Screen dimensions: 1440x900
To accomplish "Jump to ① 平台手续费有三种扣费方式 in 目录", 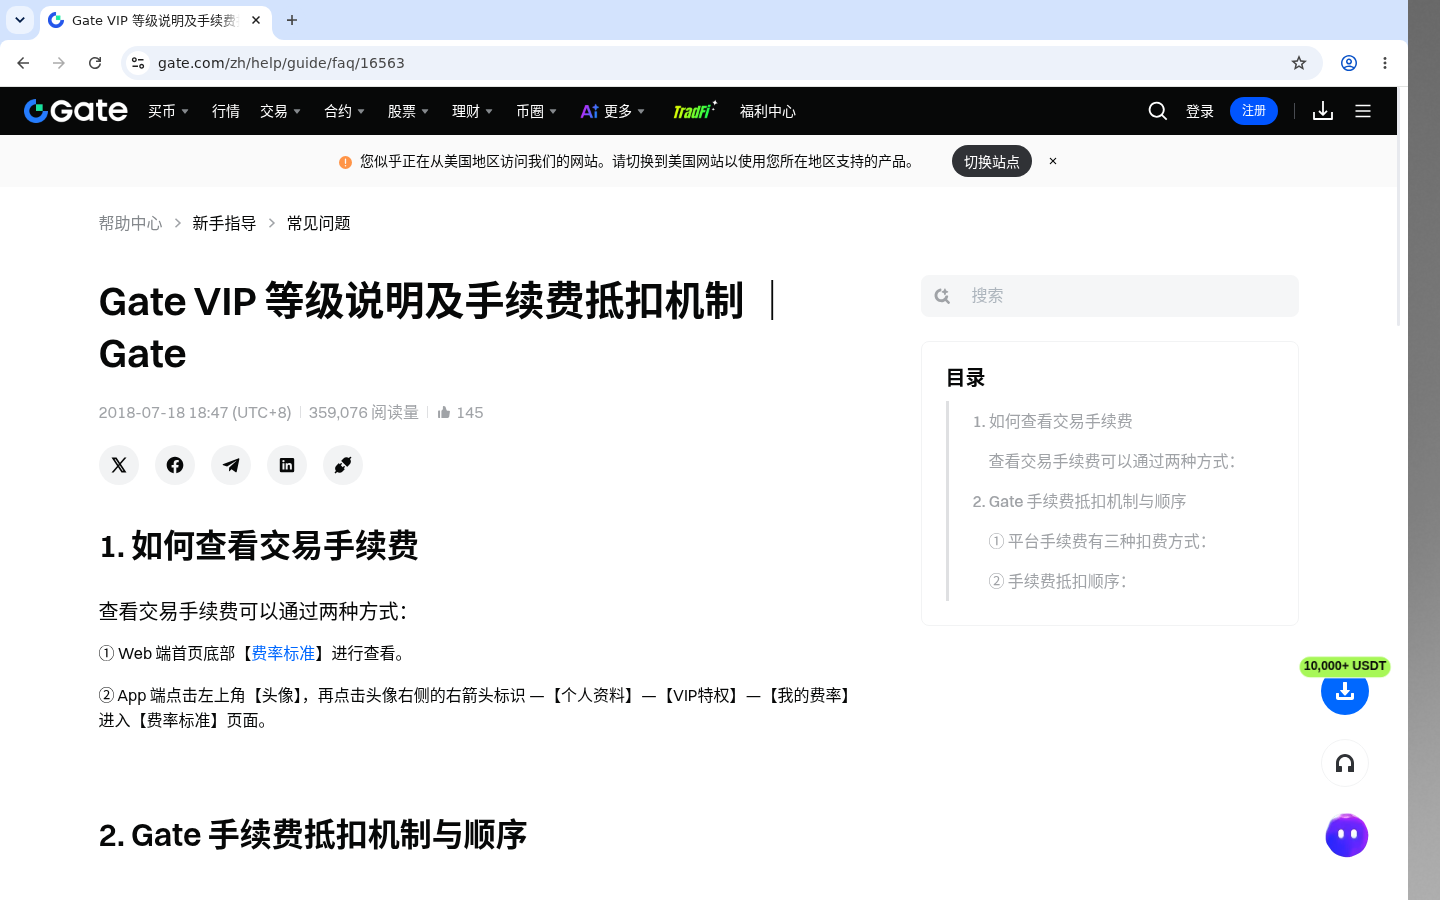I will tap(1098, 541).
